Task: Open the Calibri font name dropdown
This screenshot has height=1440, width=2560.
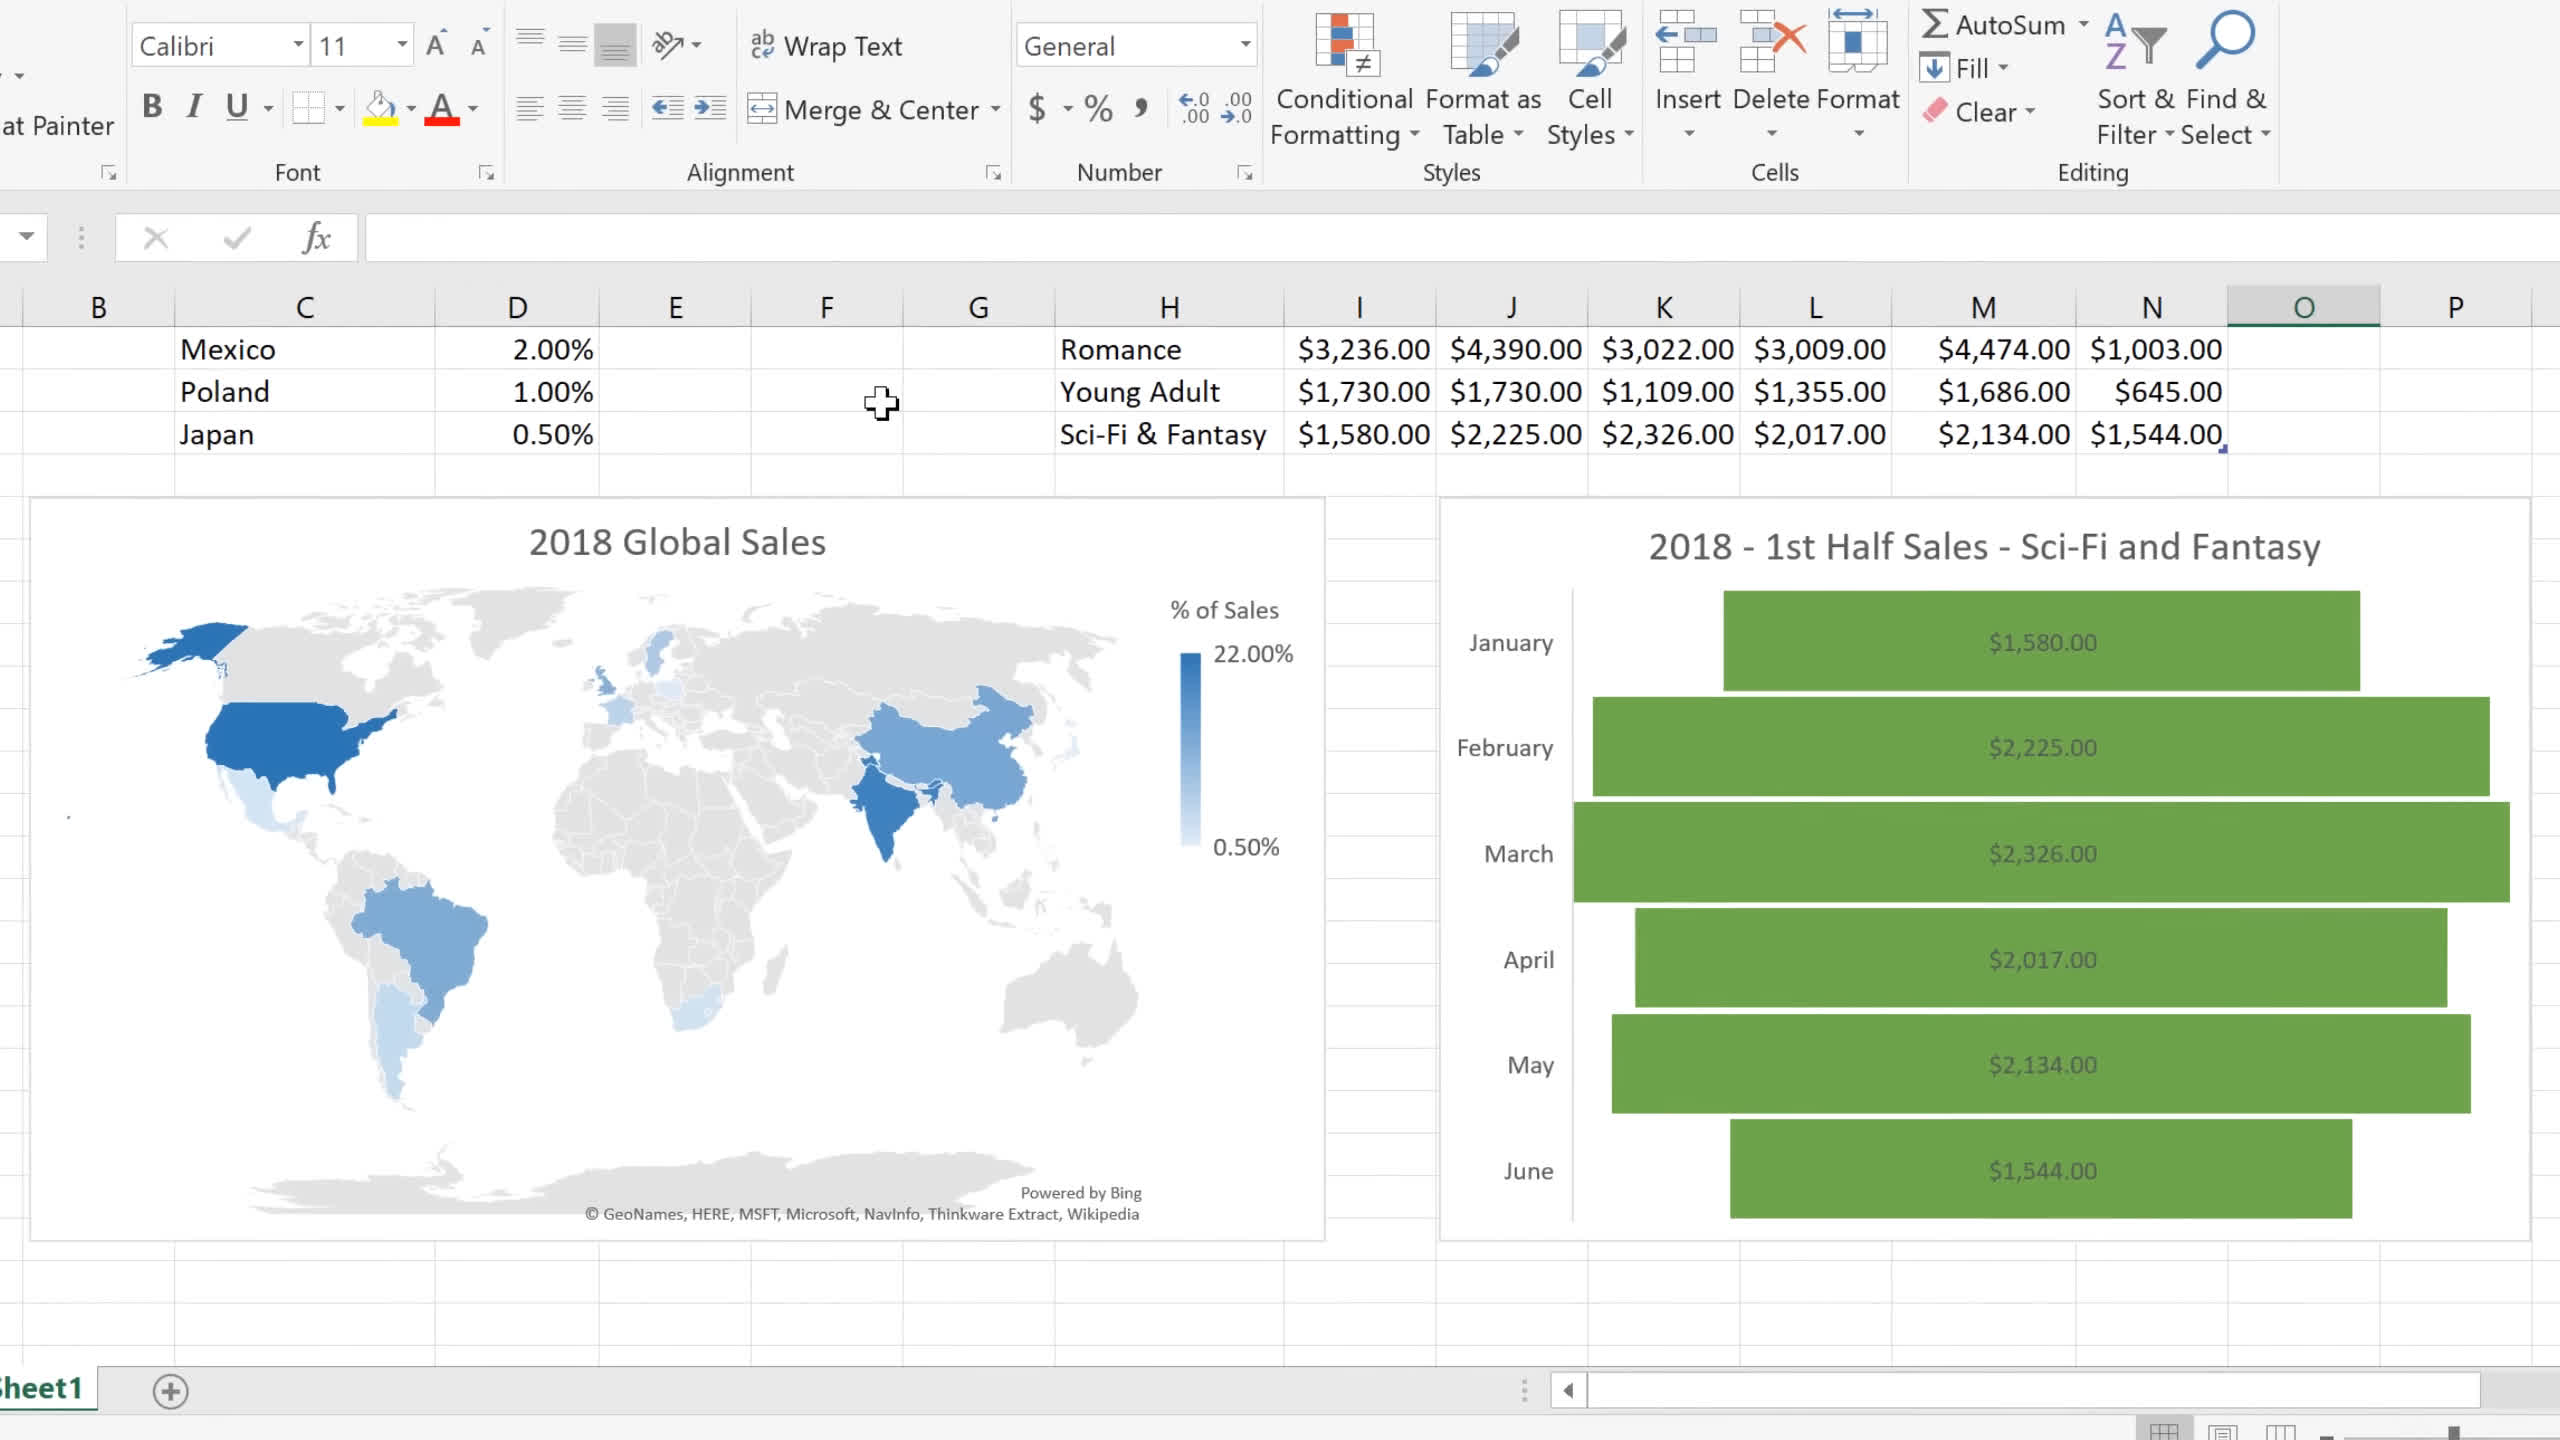Action: [298, 45]
